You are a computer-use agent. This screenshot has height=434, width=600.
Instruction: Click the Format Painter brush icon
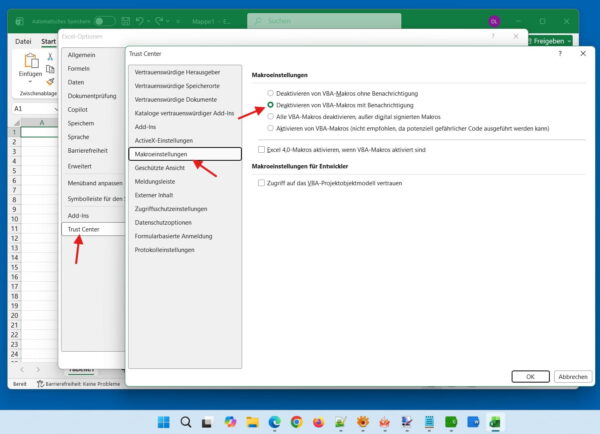50,82
